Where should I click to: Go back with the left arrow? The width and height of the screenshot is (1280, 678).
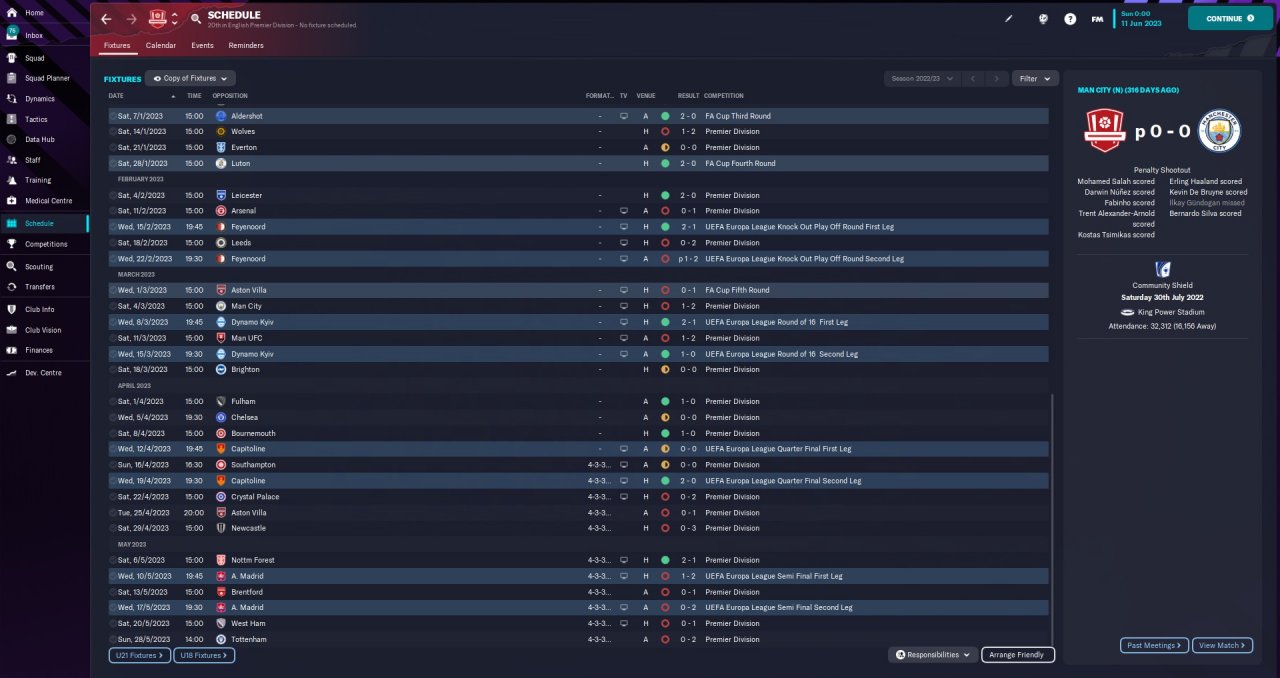click(x=106, y=19)
